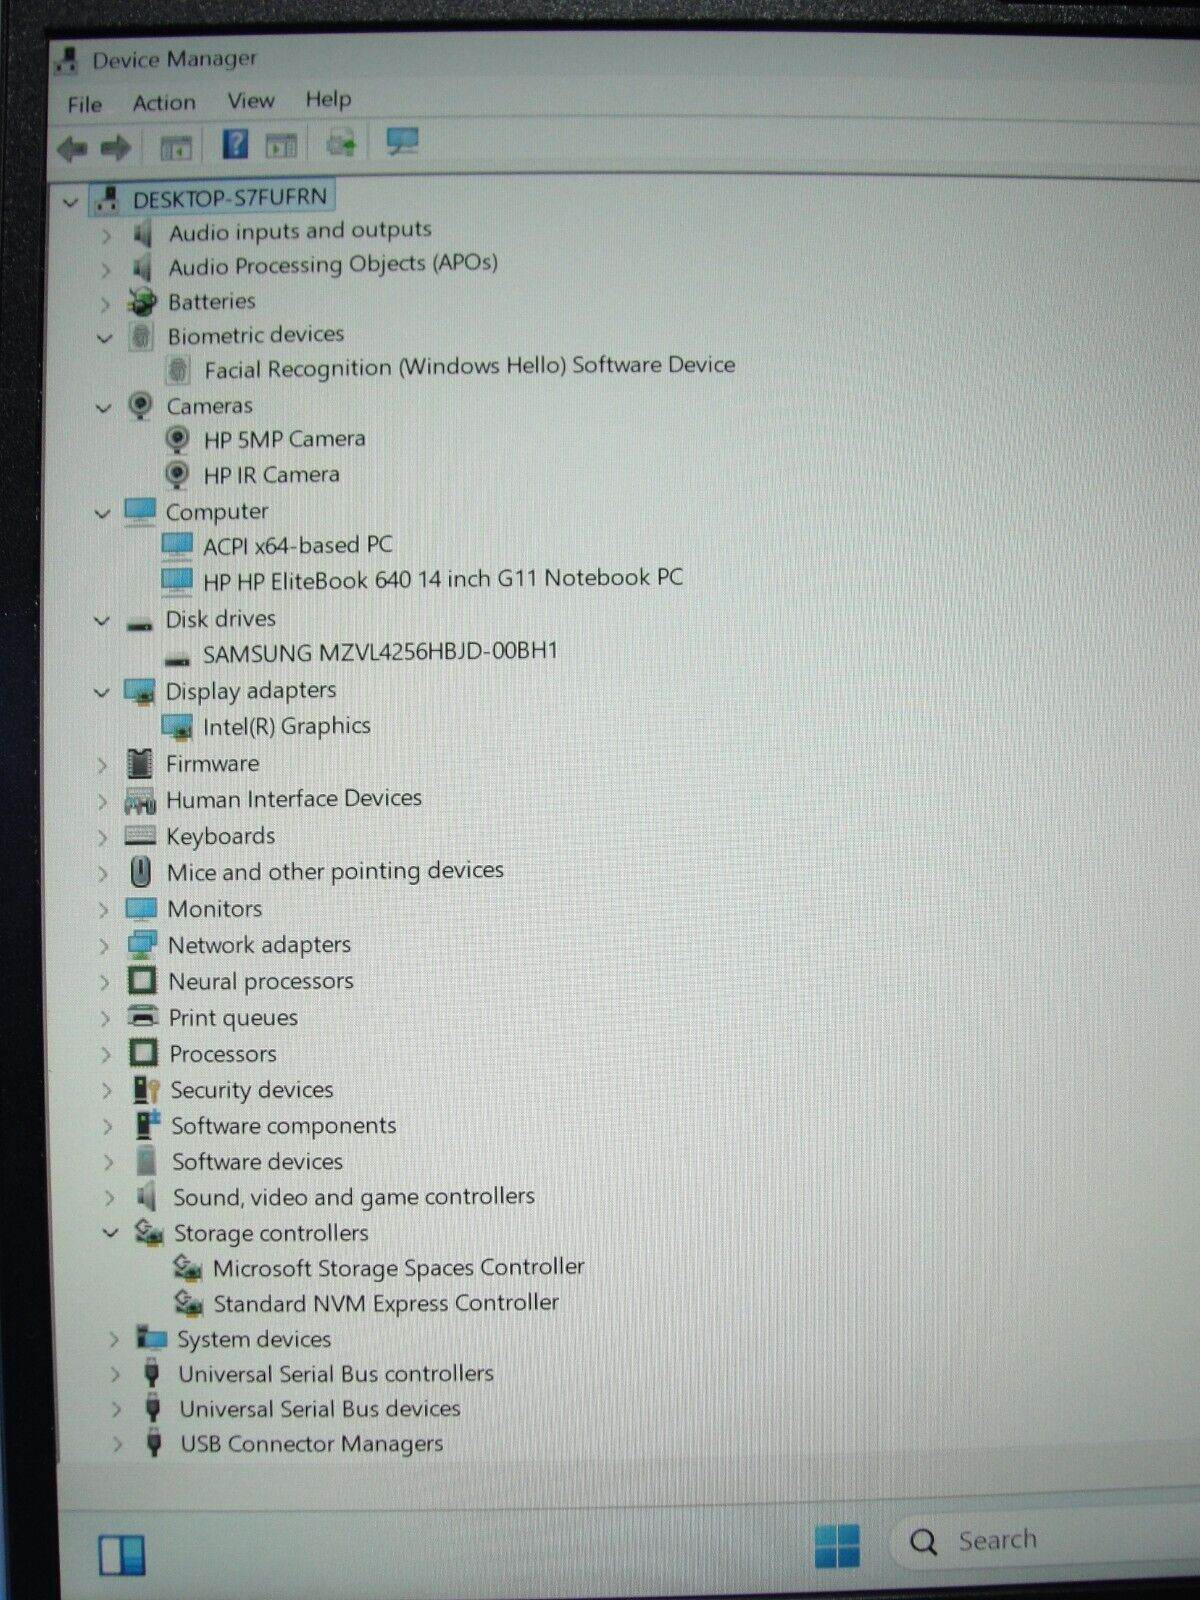Screen dimensions: 1200x1600
Task: Select the Intel(R) Graphics display adapter
Action: (x=286, y=727)
